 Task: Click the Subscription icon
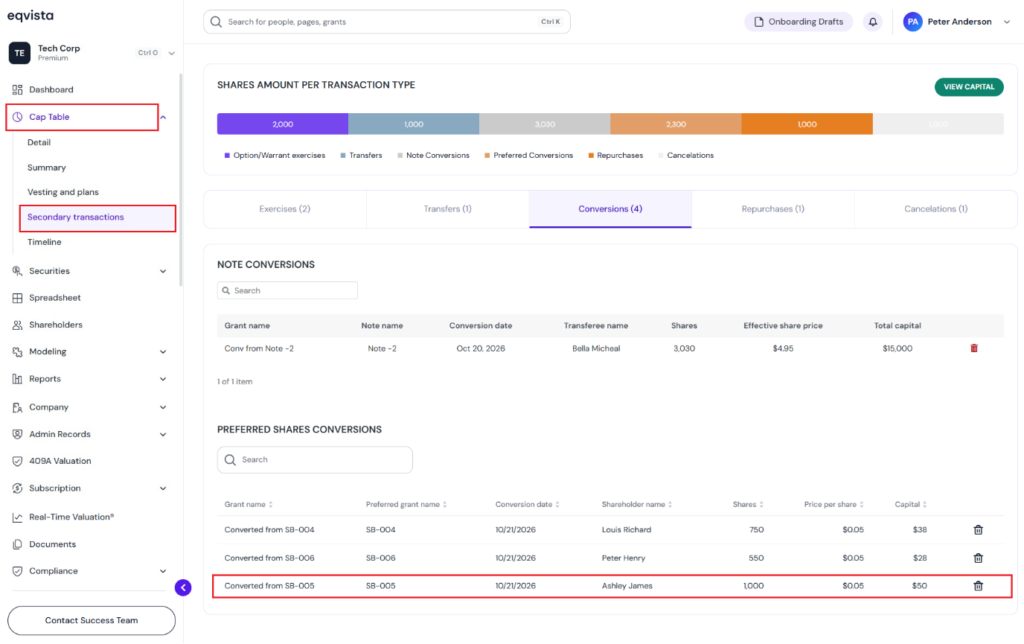17,489
